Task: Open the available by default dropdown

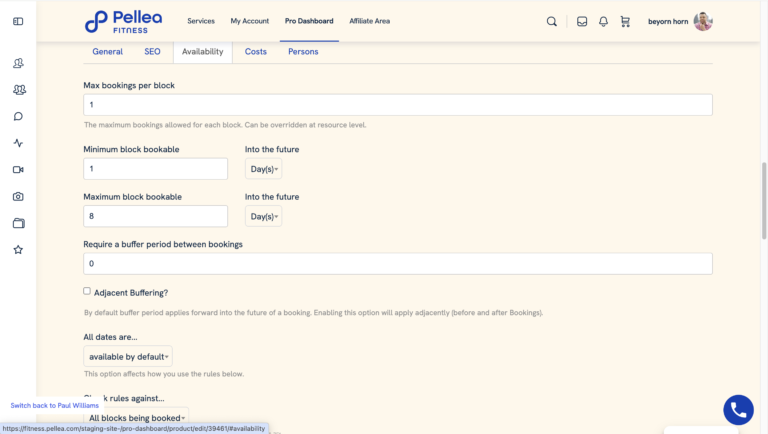Action: [128, 357]
